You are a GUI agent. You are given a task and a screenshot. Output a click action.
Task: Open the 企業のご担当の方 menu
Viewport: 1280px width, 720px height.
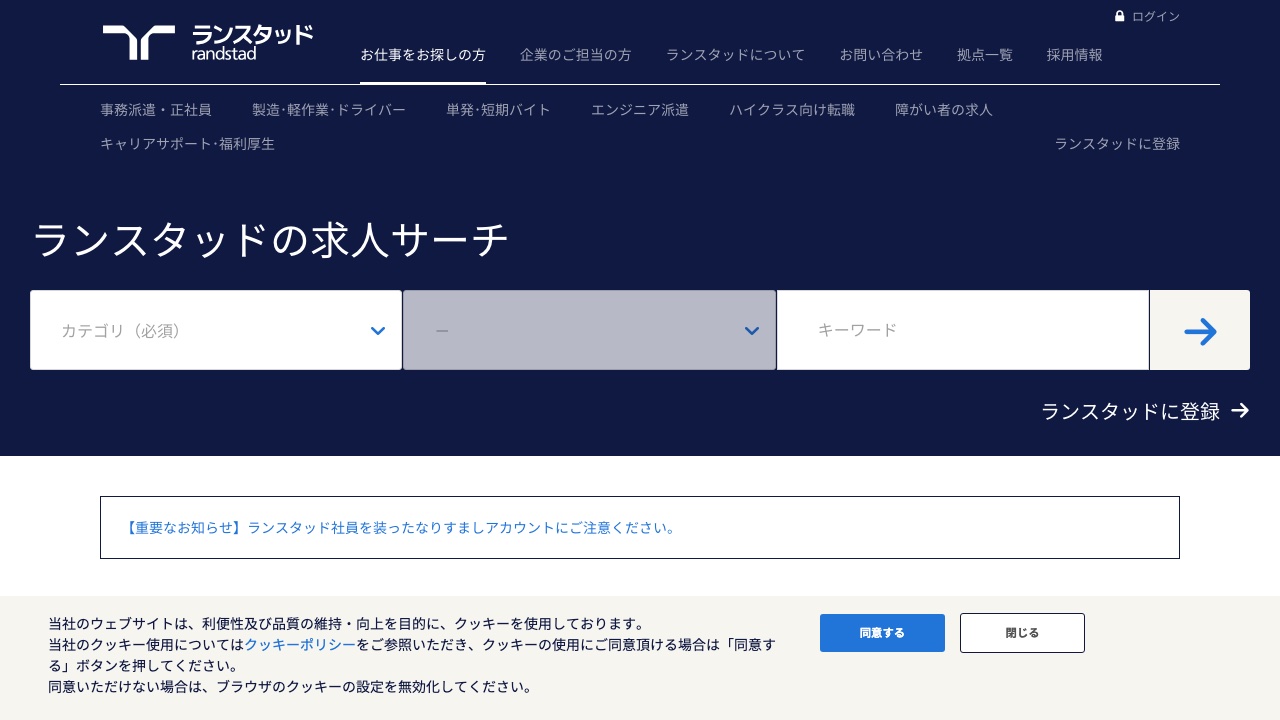[x=576, y=55]
